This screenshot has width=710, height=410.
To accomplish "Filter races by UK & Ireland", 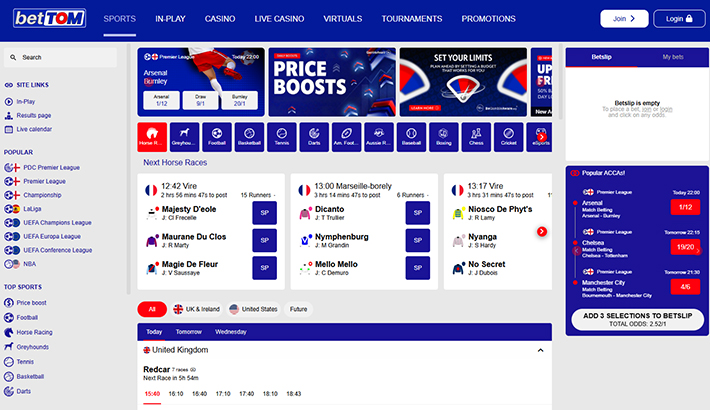I will click(x=197, y=309).
